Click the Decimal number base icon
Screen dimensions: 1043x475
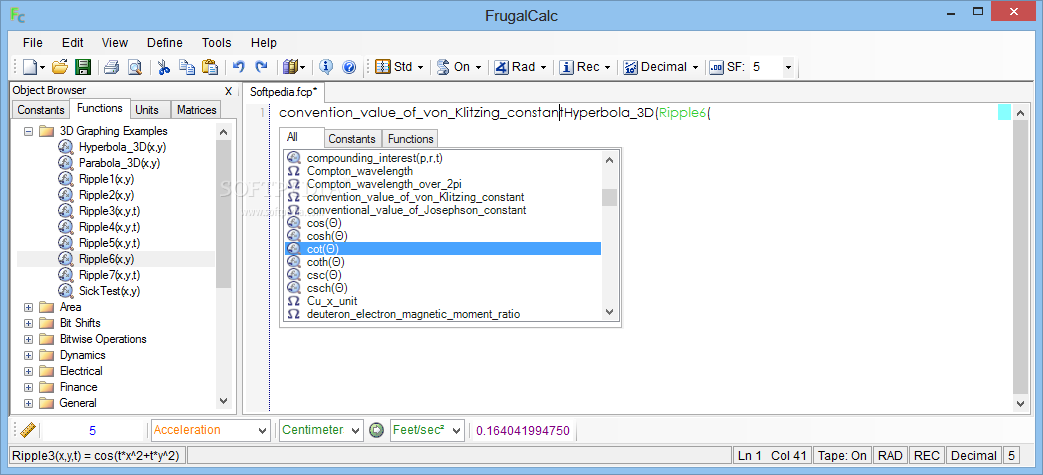pyautogui.click(x=631, y=67)
